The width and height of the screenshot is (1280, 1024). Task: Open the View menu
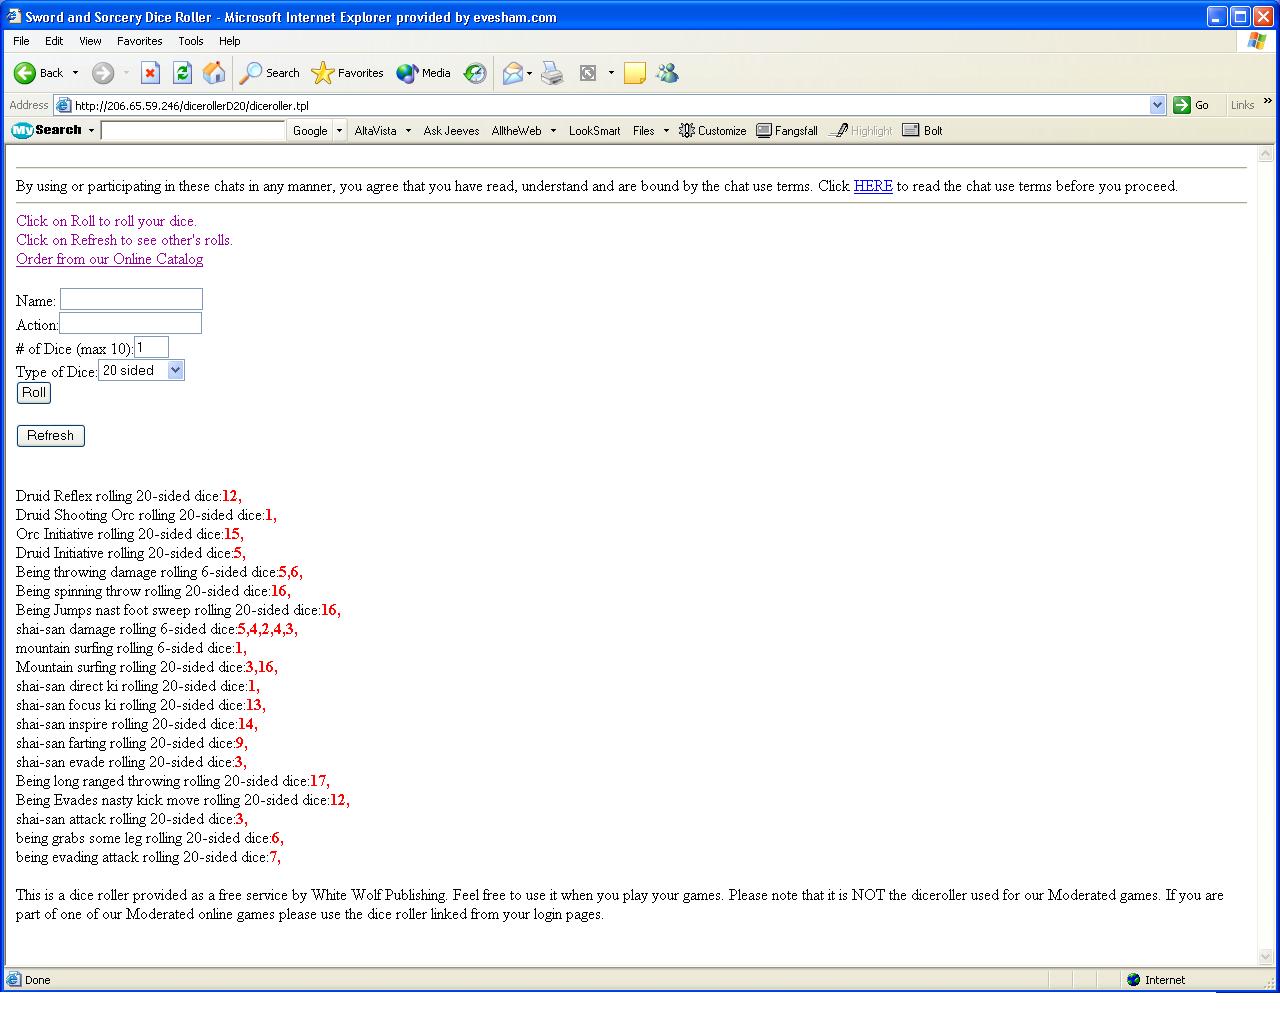90,41
